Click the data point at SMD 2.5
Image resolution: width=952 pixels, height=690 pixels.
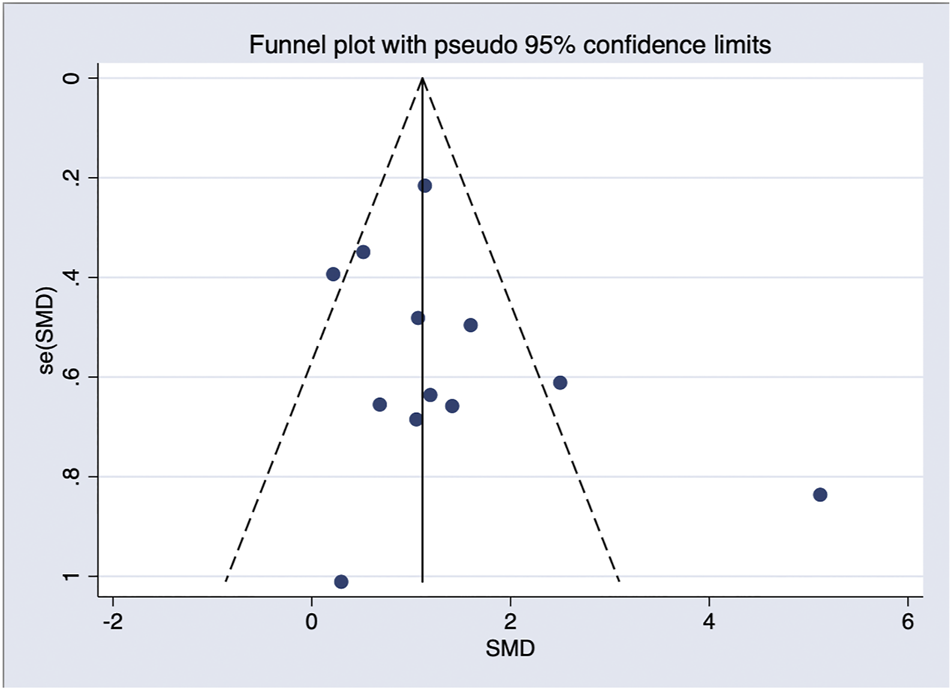coord(560,383)
